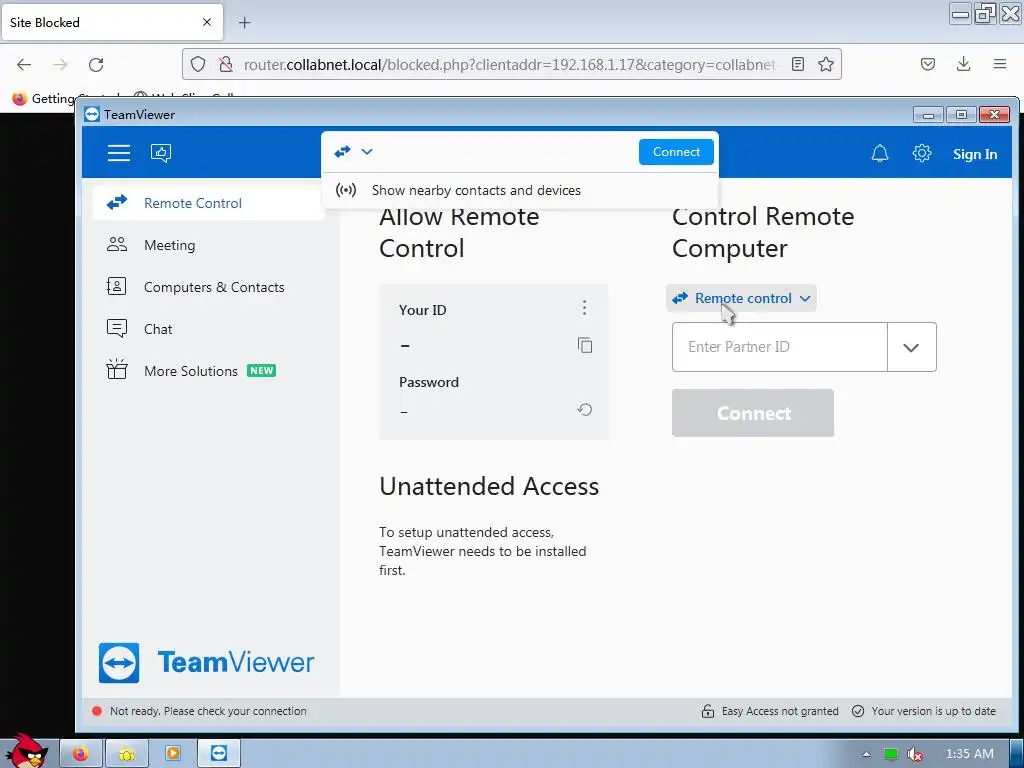Click the Chat bubble icon

coord(117,328)
